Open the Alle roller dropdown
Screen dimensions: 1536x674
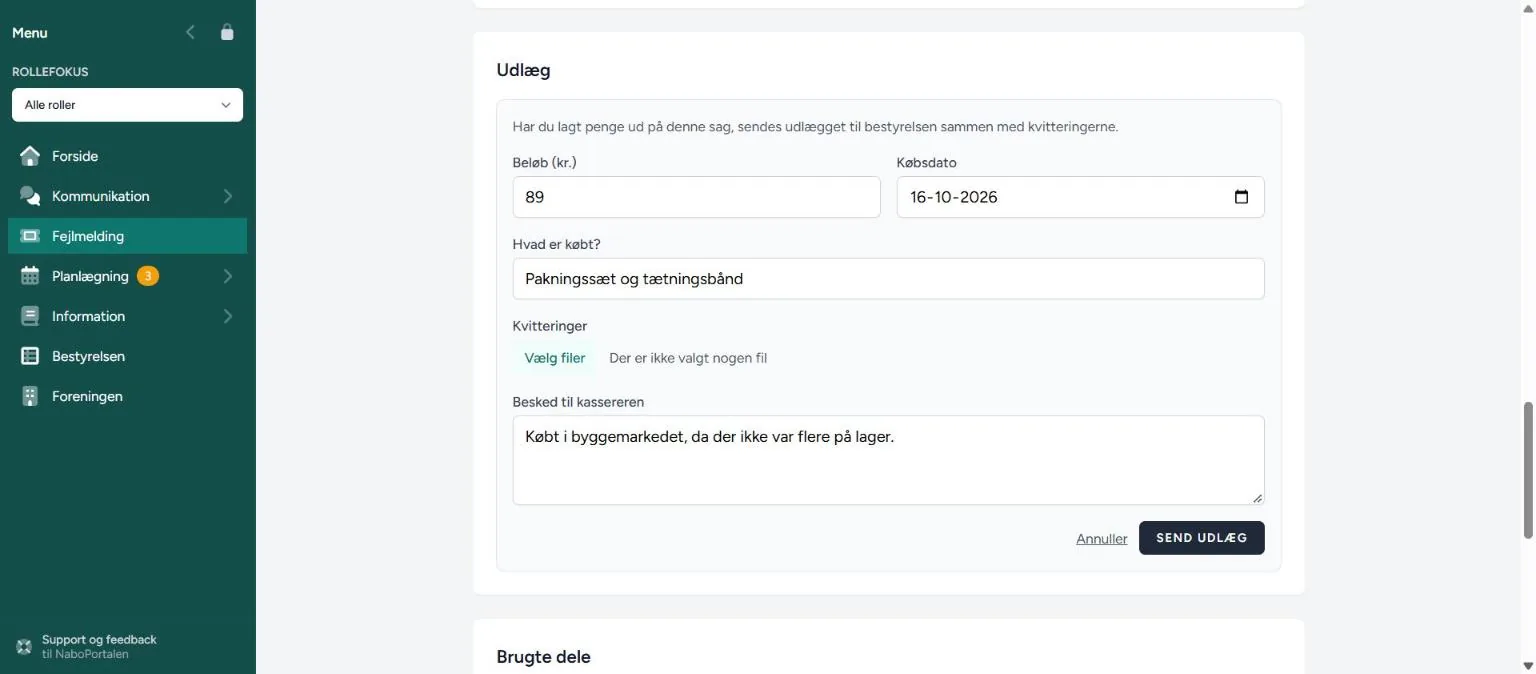point(127,105)
